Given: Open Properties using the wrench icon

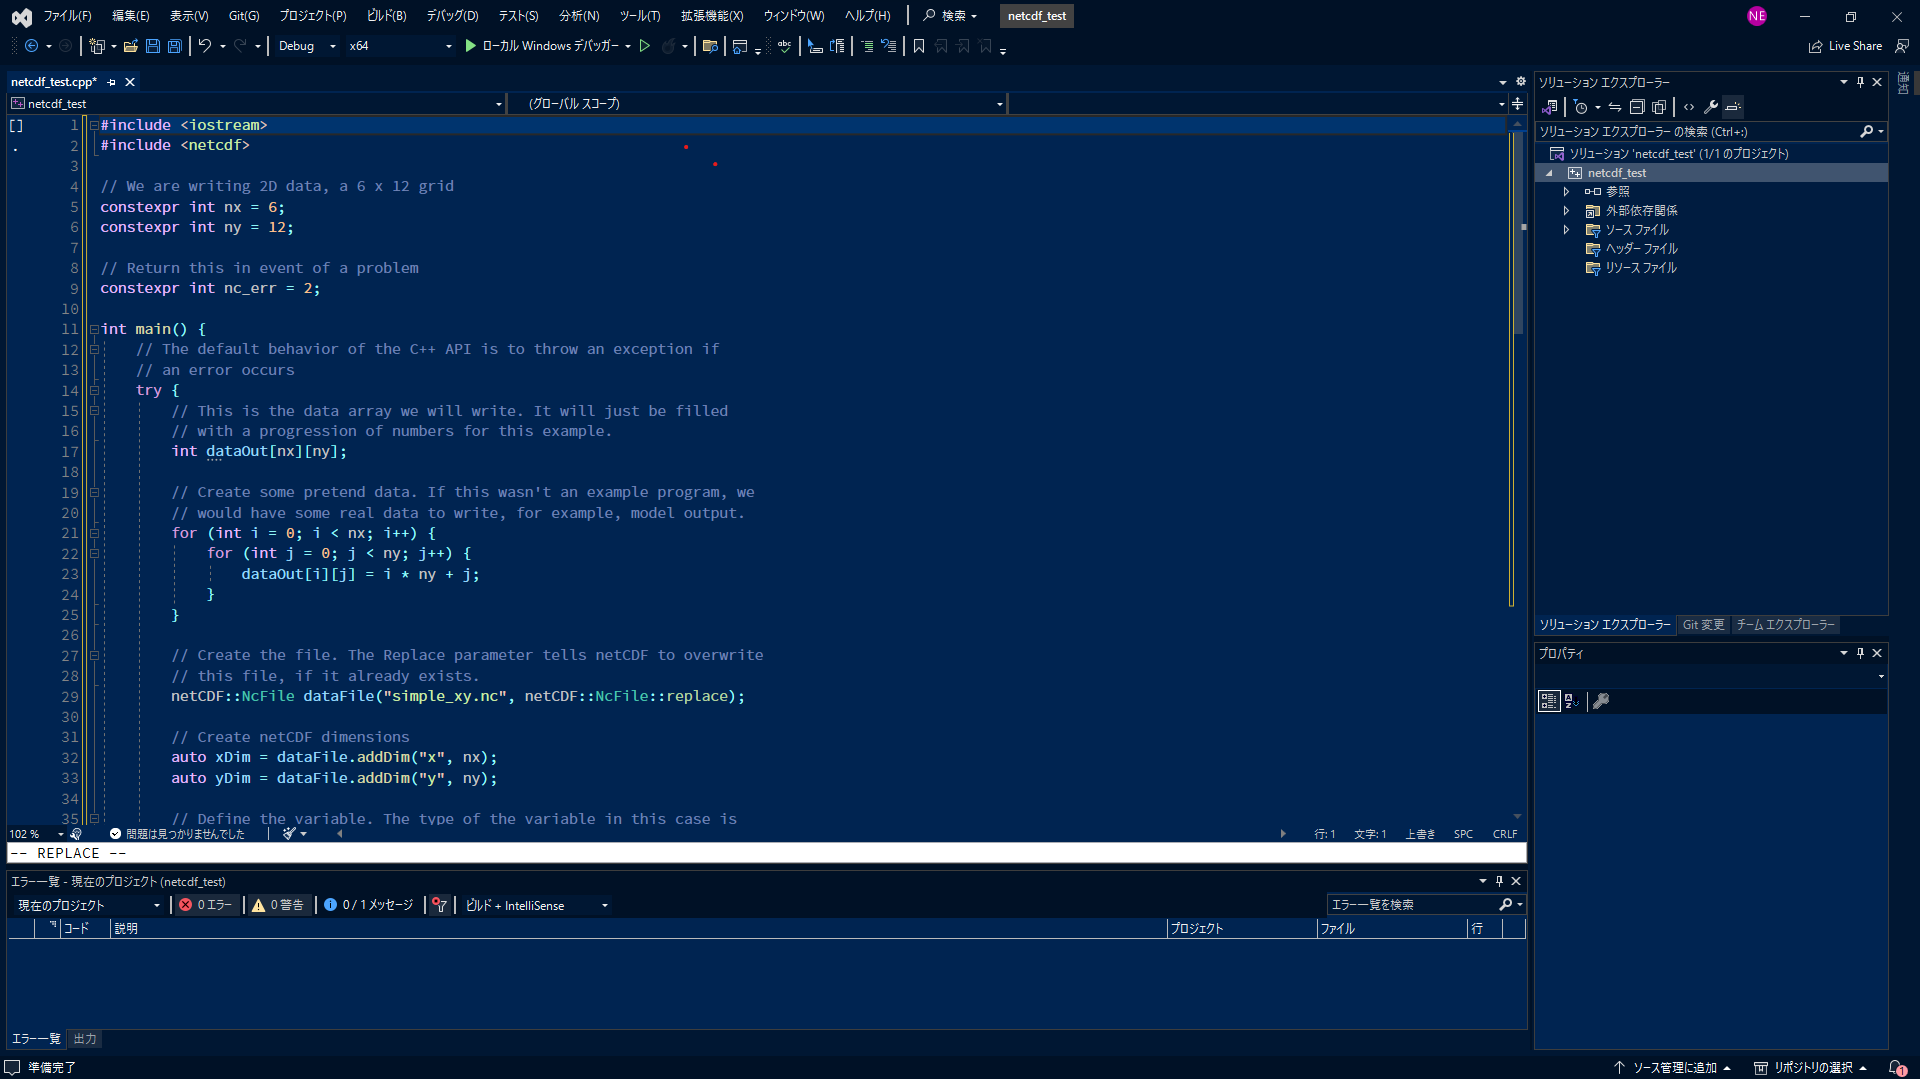Looking at the screenshot, I should tap(1711, 107).
